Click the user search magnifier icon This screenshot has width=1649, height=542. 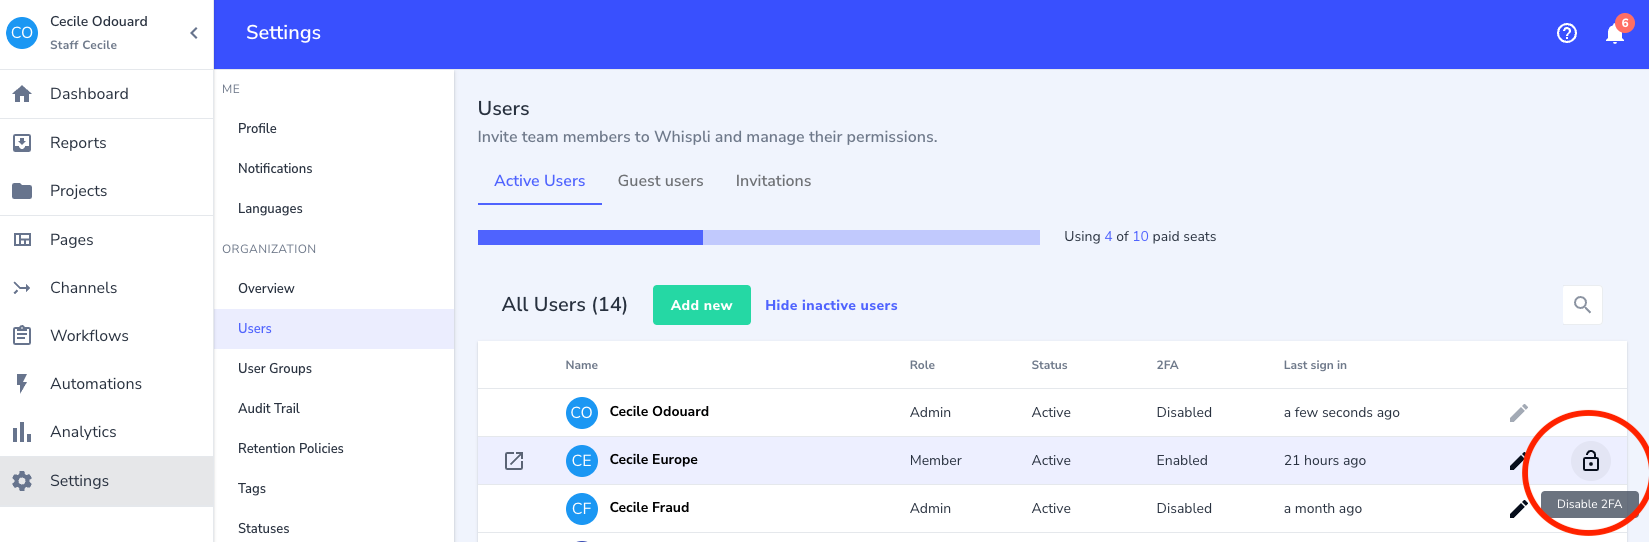coord(1582,305)
